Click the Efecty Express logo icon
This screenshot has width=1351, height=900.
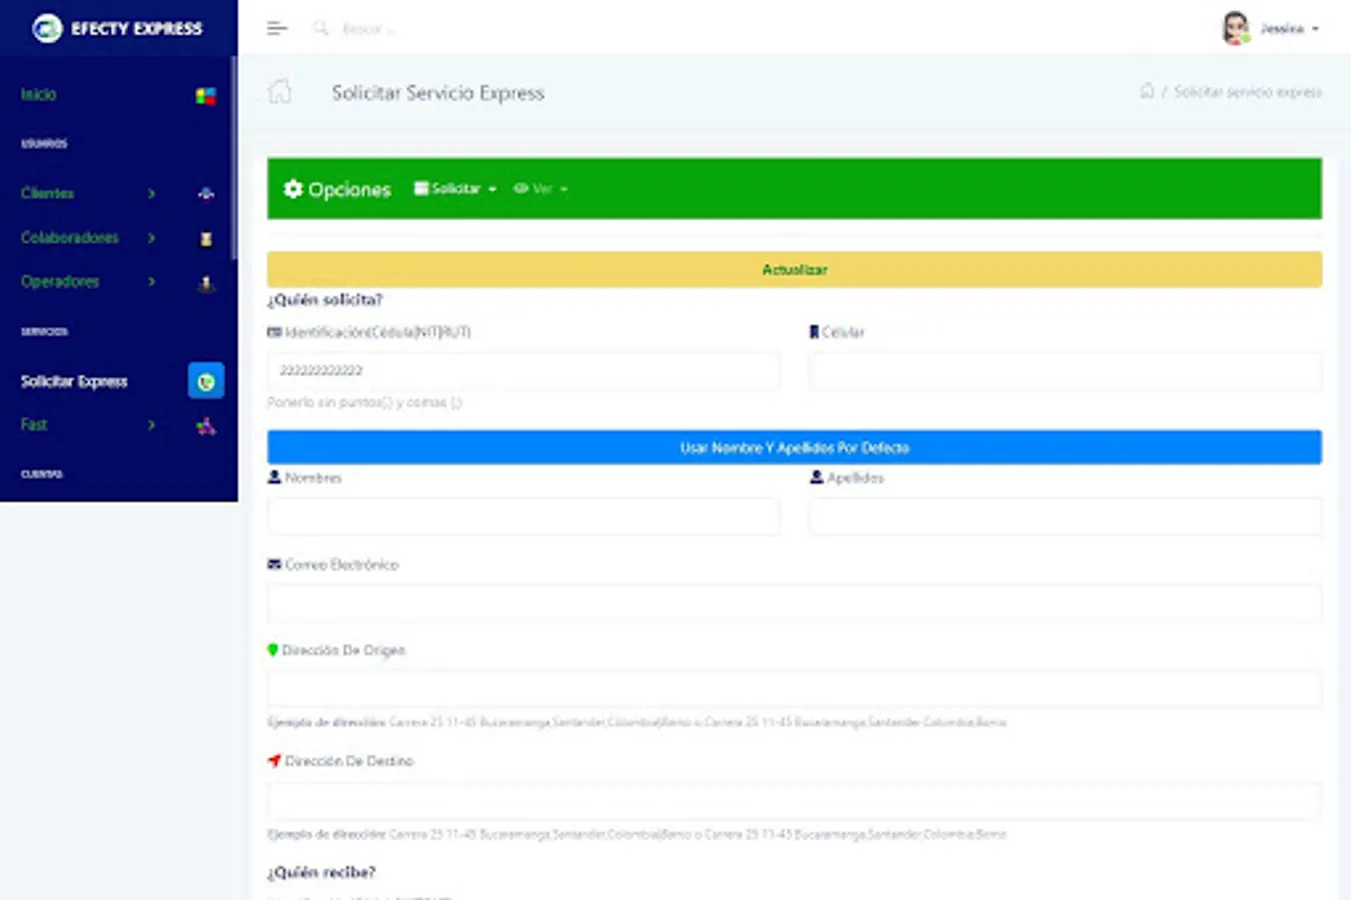click(x=46, y=28)
